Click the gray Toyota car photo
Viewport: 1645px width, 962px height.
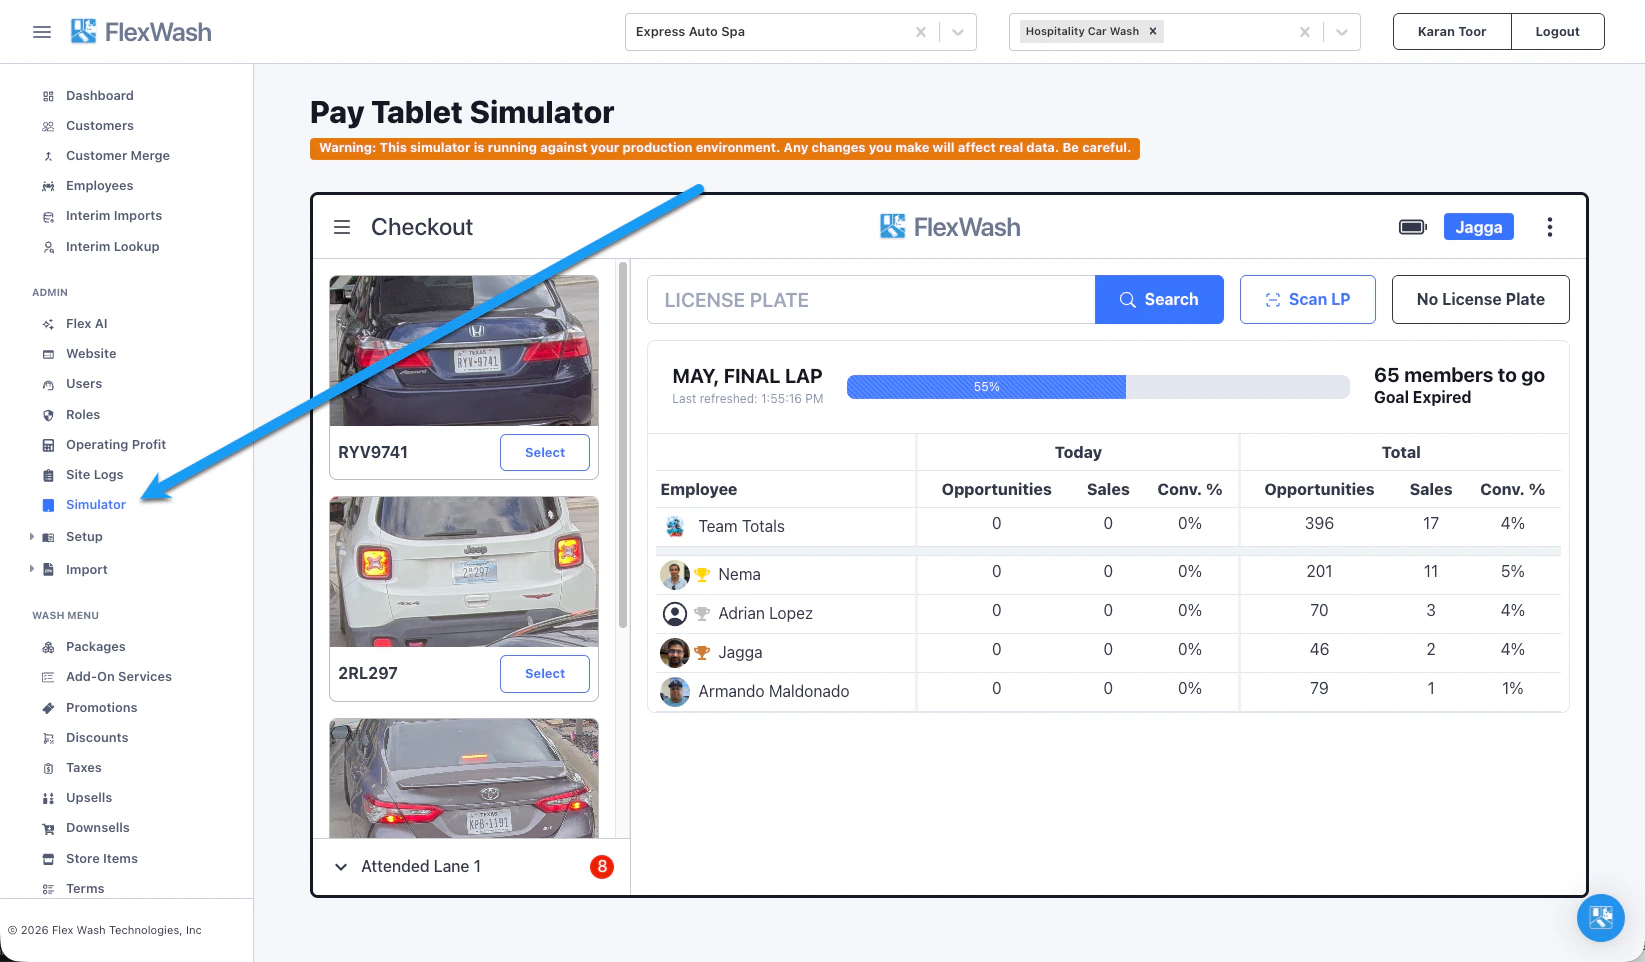tap(464, 778)
